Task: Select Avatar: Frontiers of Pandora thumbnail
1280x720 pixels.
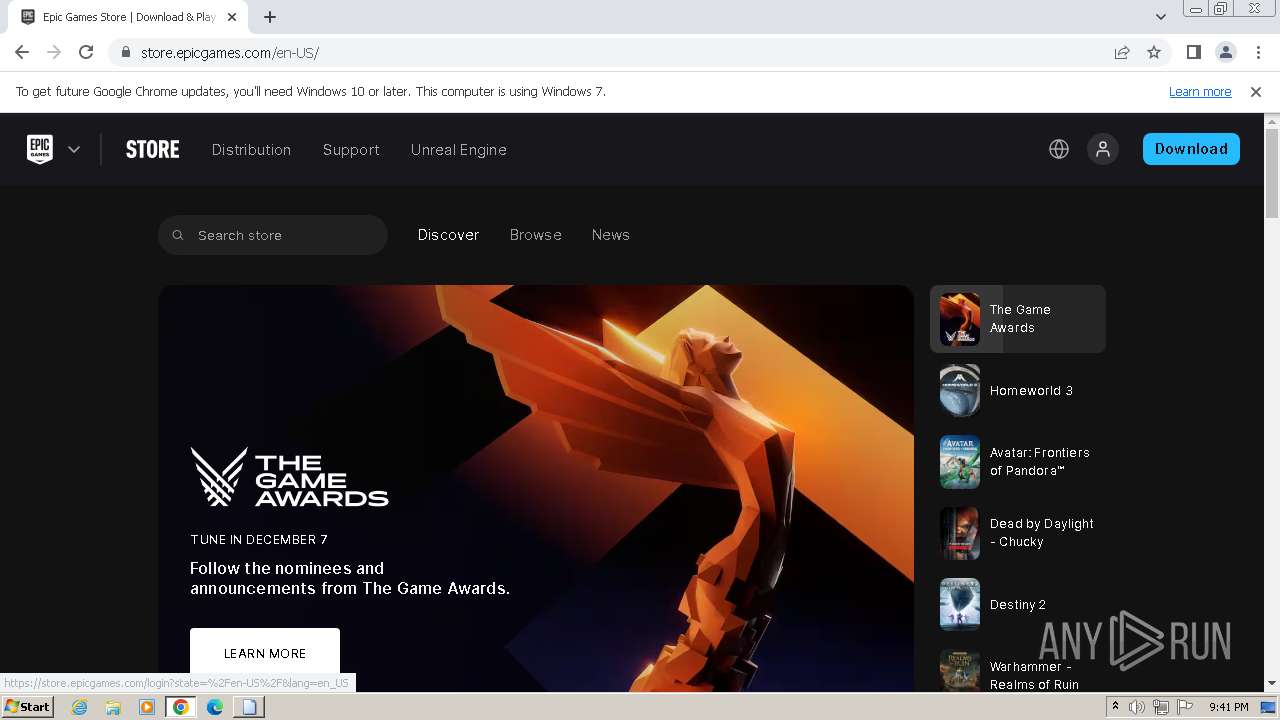Action: (x=959, y=461)
